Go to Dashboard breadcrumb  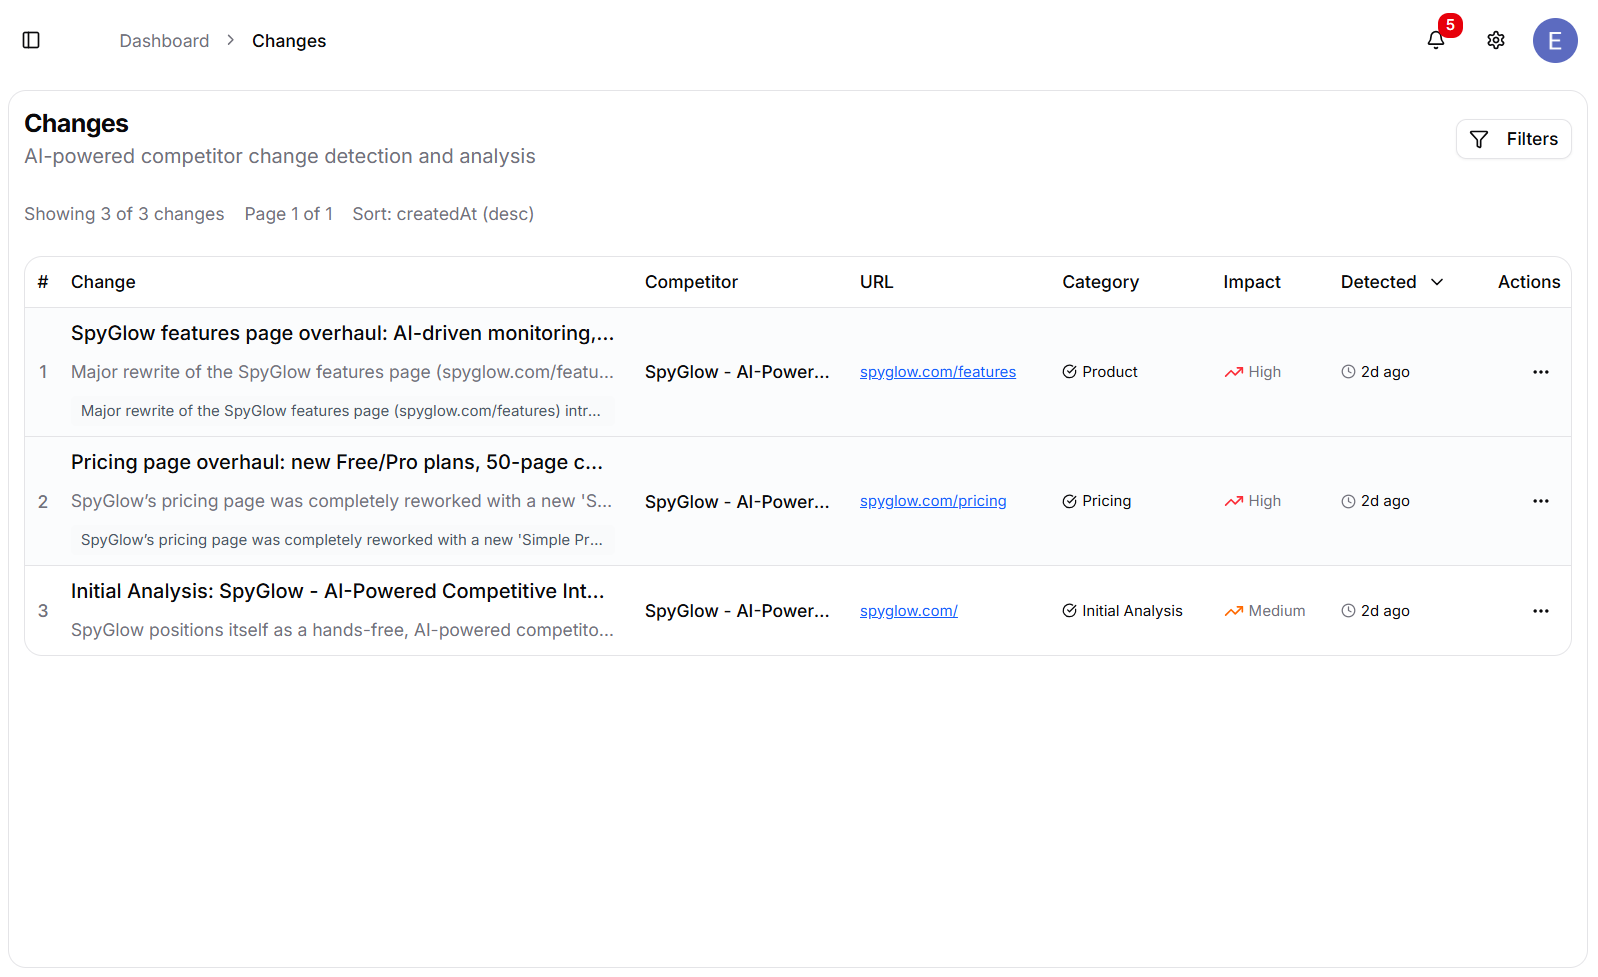tap(164, 41)
